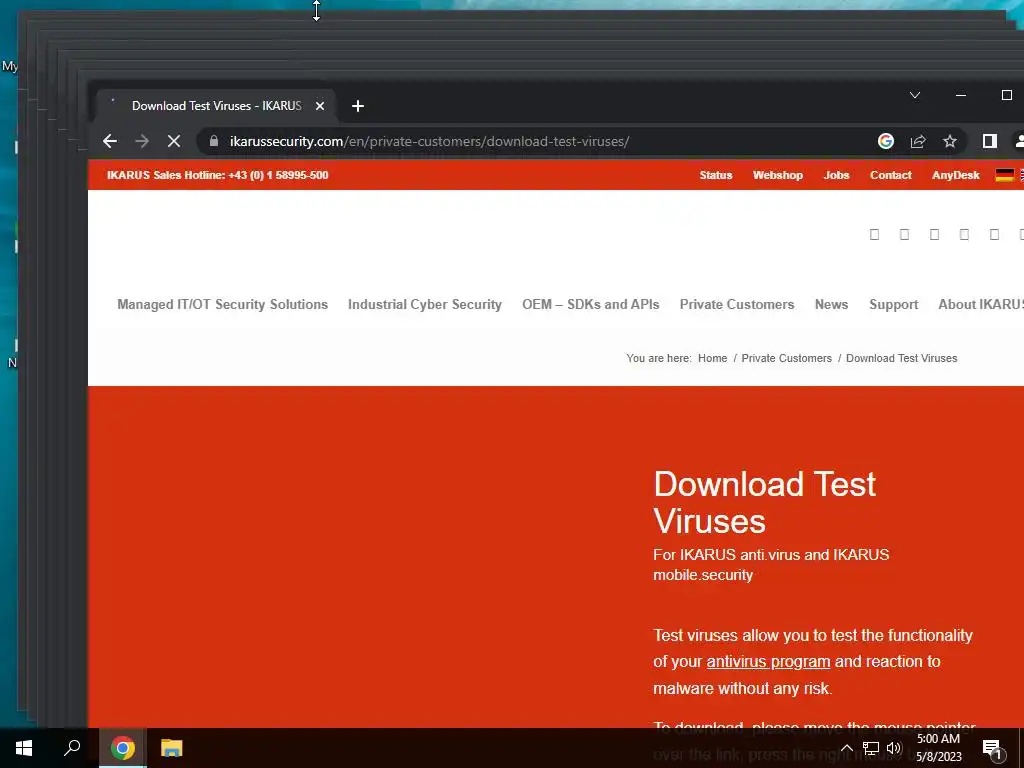The image size is (1024, 768).
Task: Open Managed IT/OT Security Solutions menu
Action: pos(223,304)
